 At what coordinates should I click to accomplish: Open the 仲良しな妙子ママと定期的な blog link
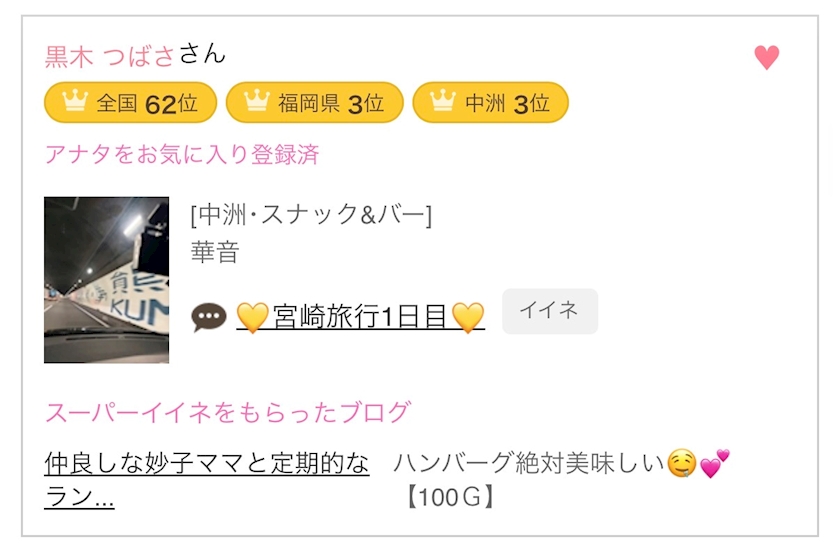tap(207, 464)
